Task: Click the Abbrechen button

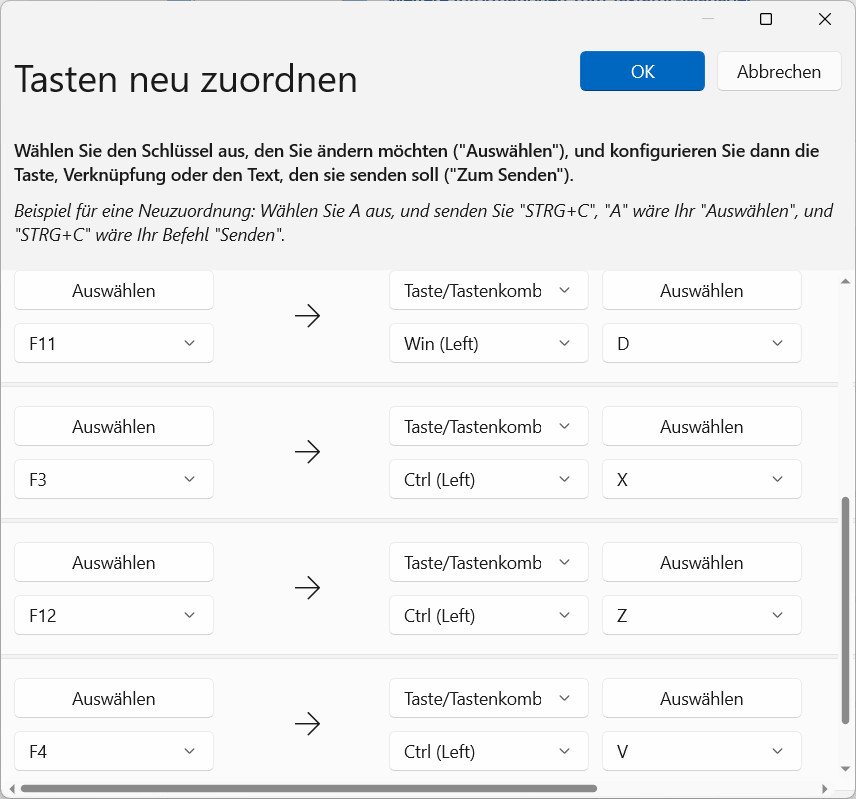Action: [778, 71]
